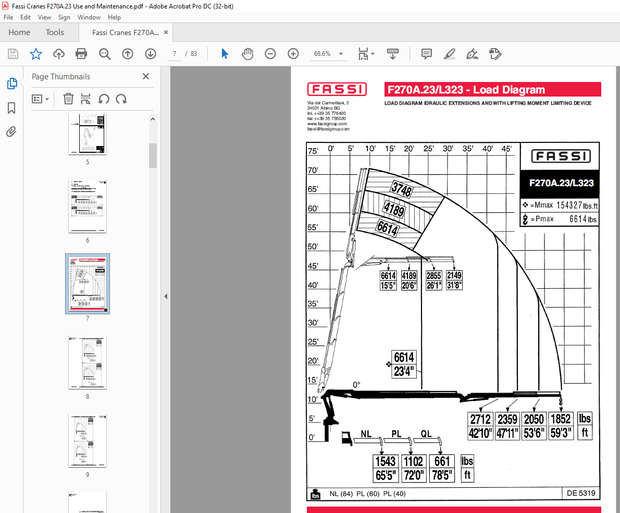Click the page number input field
Screen dimensions: 620x513
pyautogui.click(x=174, y=54)
